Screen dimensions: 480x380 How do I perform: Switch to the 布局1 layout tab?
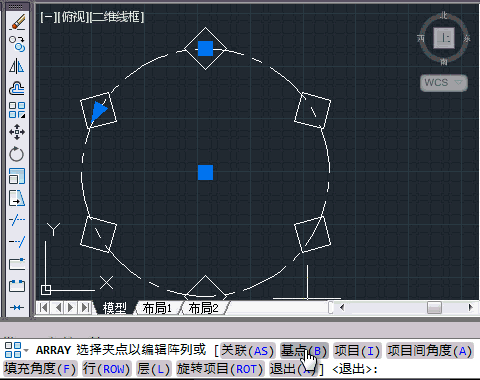(157, 308)
